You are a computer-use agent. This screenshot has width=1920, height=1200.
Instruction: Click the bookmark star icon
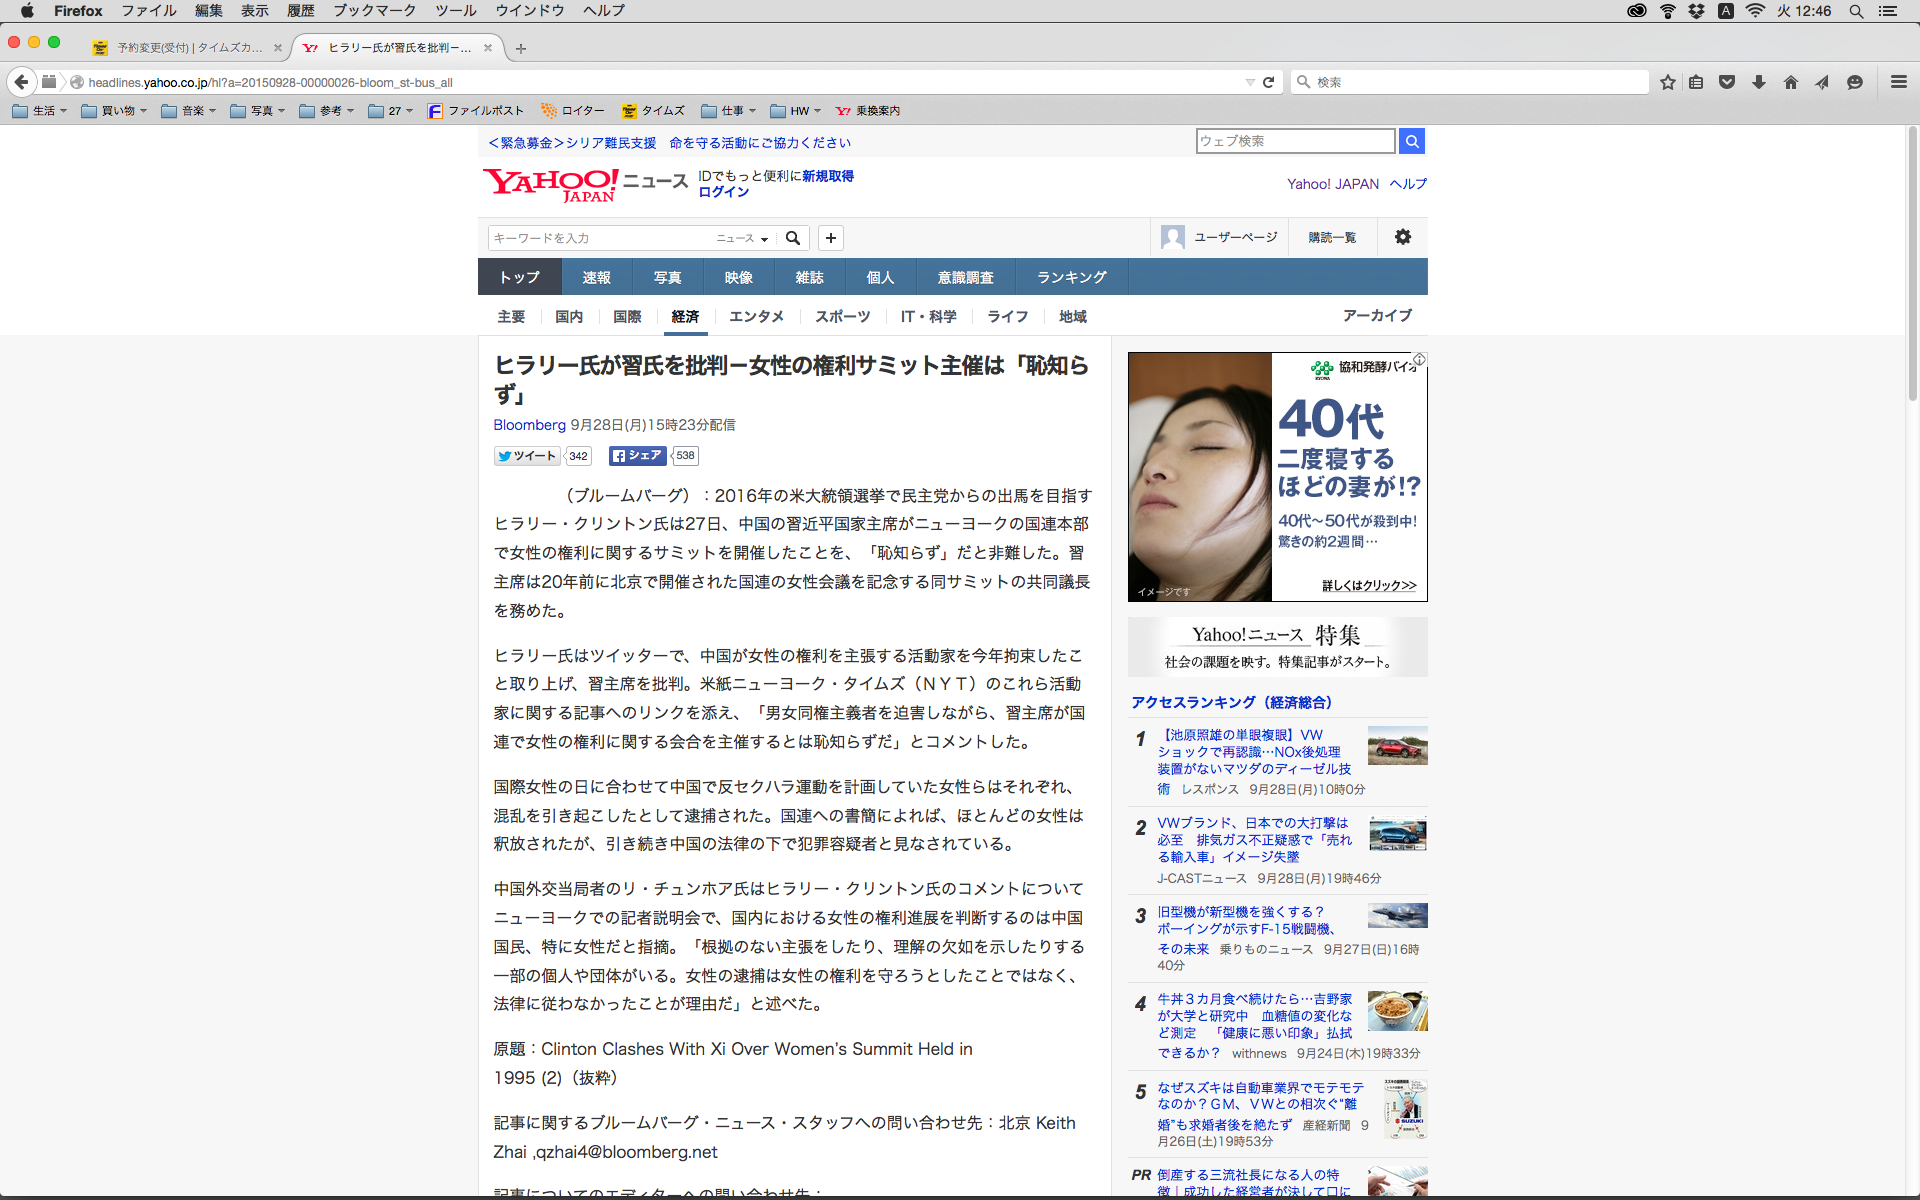[1667, 82]
